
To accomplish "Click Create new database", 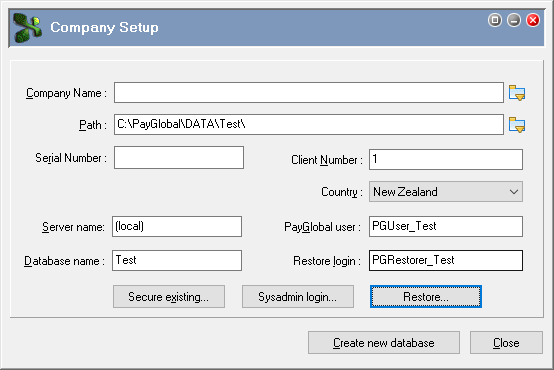I will [x=384, y=342].
